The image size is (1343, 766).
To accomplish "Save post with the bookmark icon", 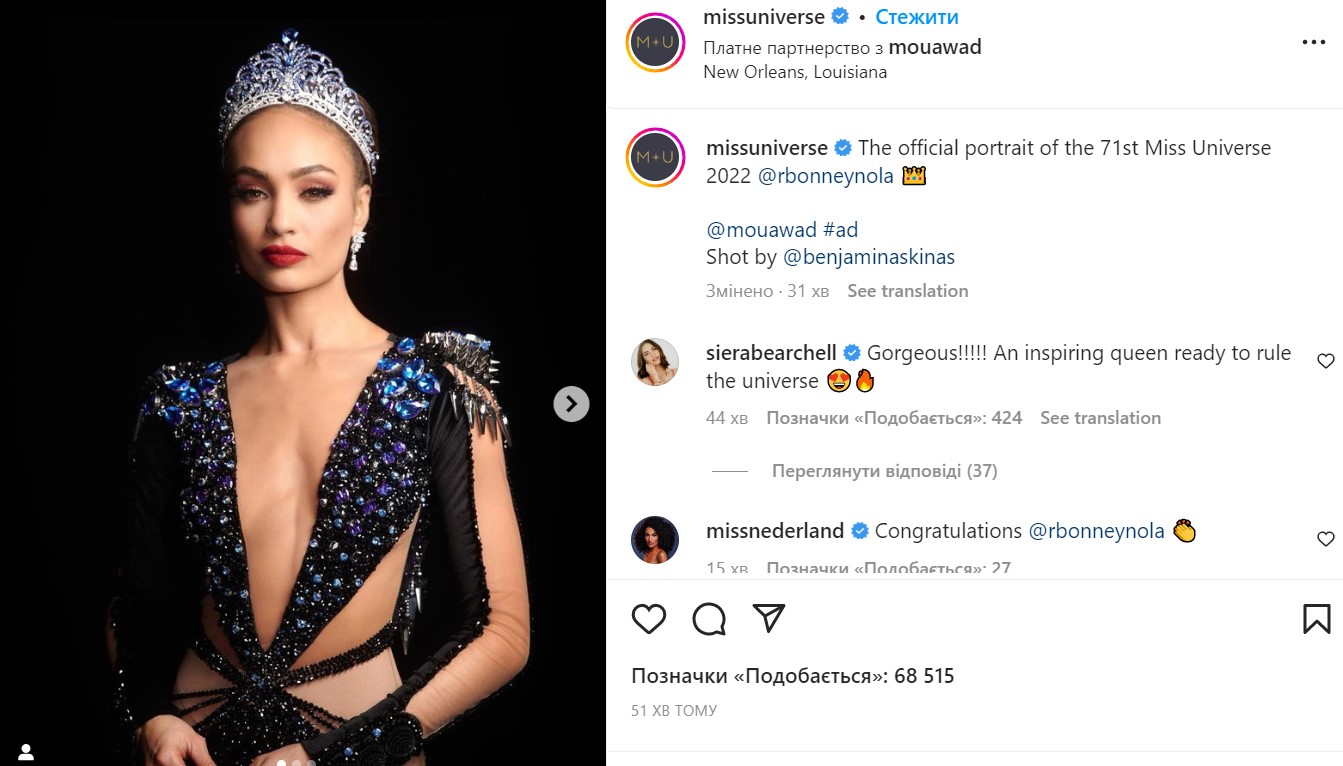I will [x=1317, y=619].
